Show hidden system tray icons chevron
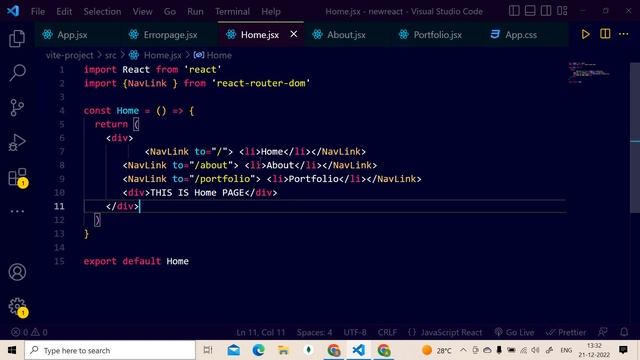The width and height of the screenshot is (640, 360). pos(463,350)
